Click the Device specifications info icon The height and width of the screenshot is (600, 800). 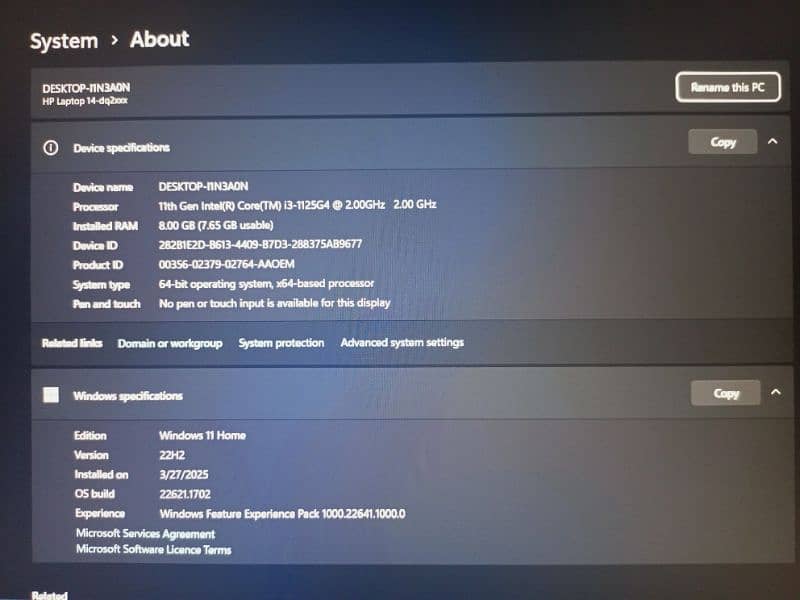(51, 148)
